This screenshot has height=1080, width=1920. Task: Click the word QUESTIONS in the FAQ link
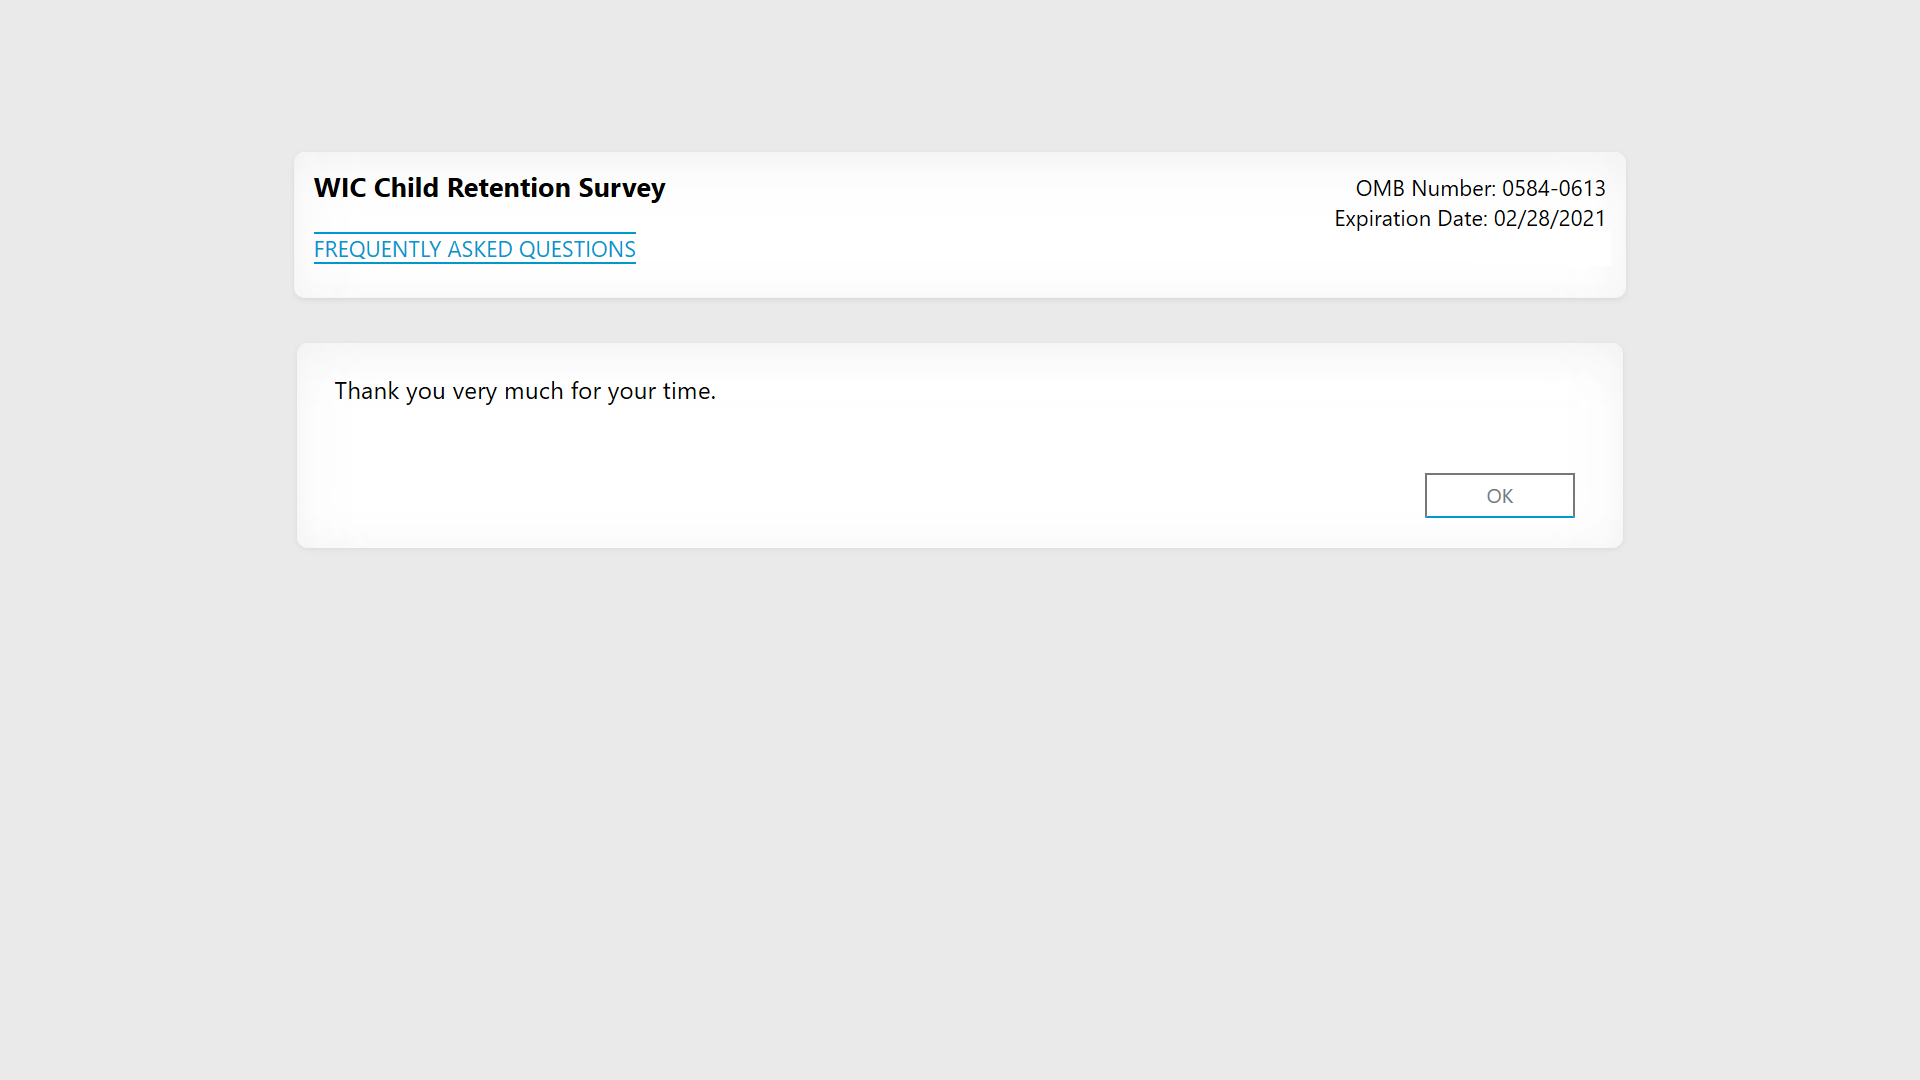(x=577, y=249)
